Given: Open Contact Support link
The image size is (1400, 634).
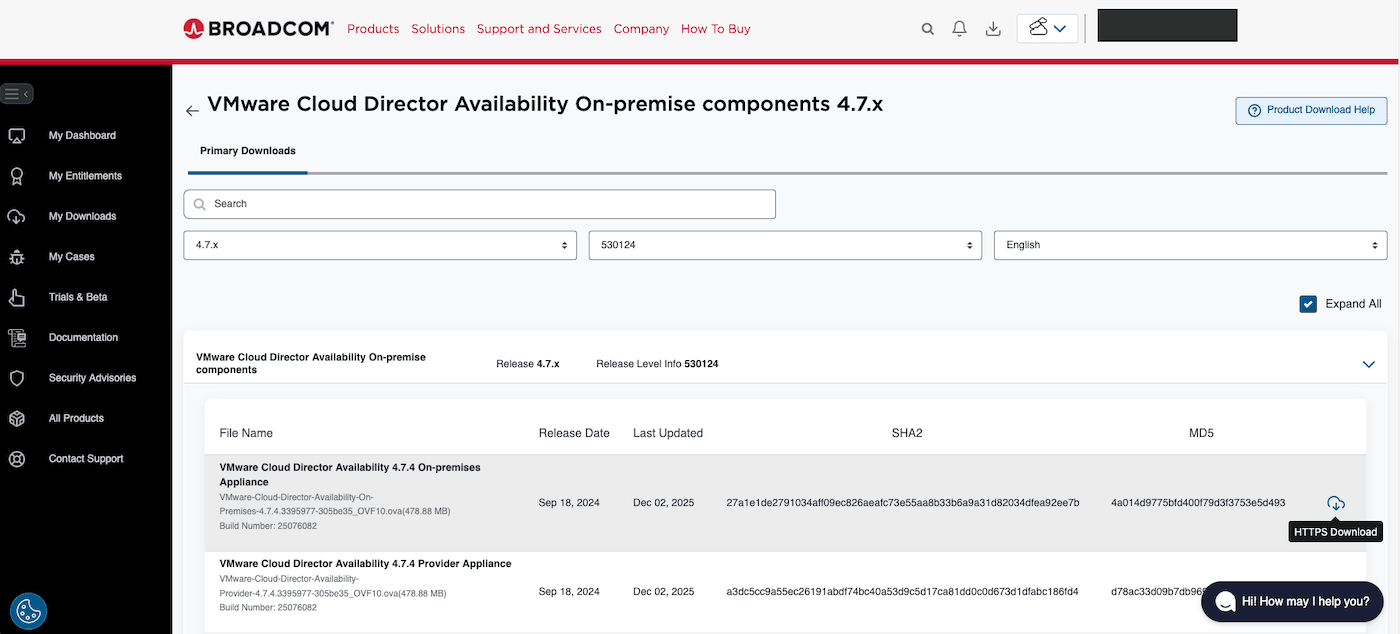Looking at the screenshot, I should click(86, 459).
